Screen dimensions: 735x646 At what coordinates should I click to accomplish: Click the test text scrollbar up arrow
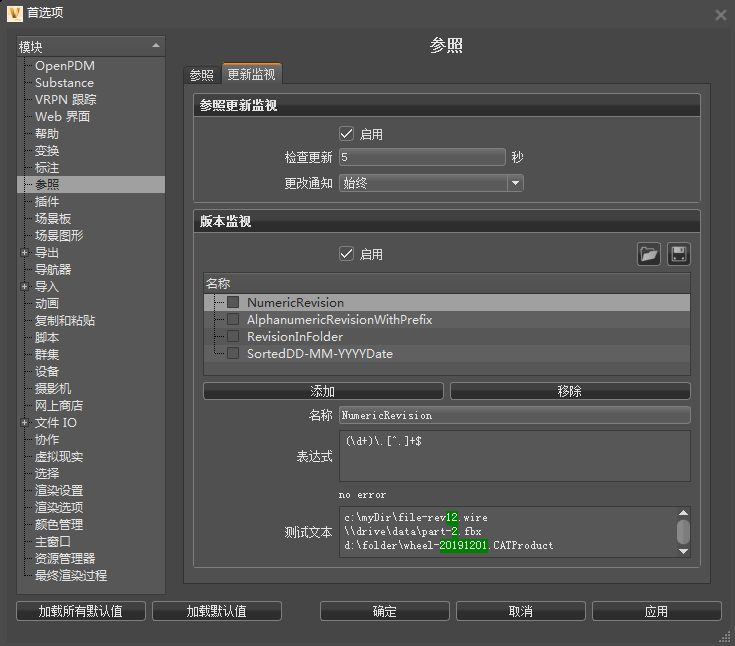(x=683, y=512)
